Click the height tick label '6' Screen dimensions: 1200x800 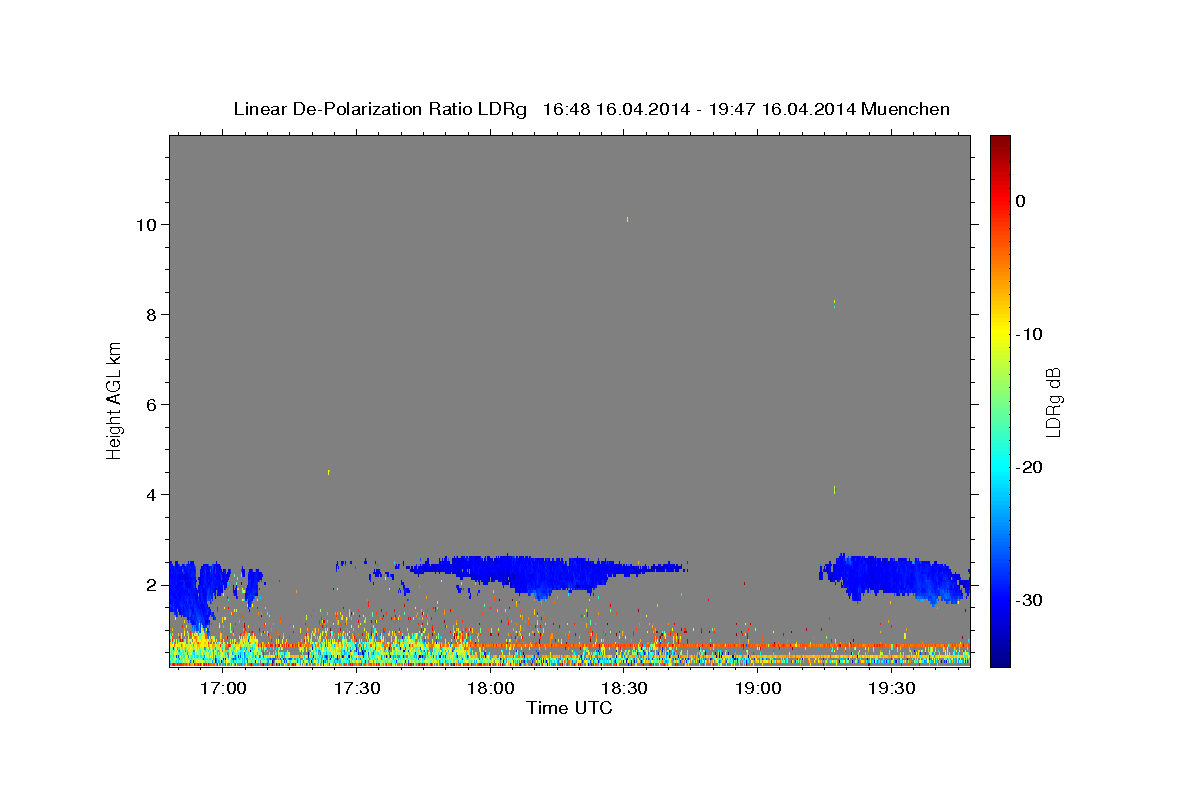pyautogui.click(x=151, y=404)
